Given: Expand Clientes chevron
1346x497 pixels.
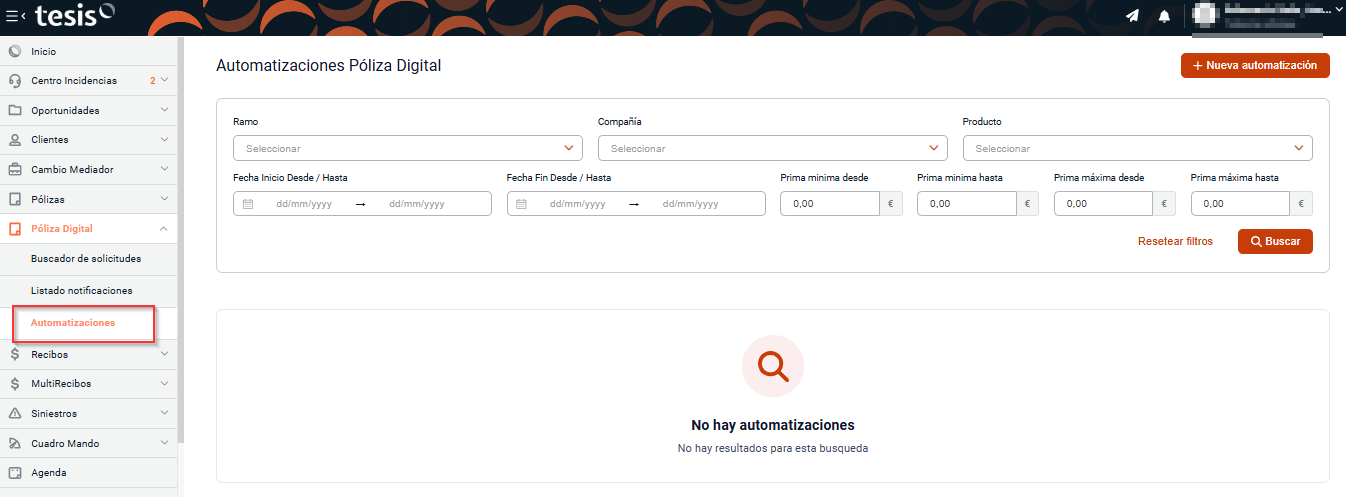Looking at the screenshot, I should click(165, 140).
